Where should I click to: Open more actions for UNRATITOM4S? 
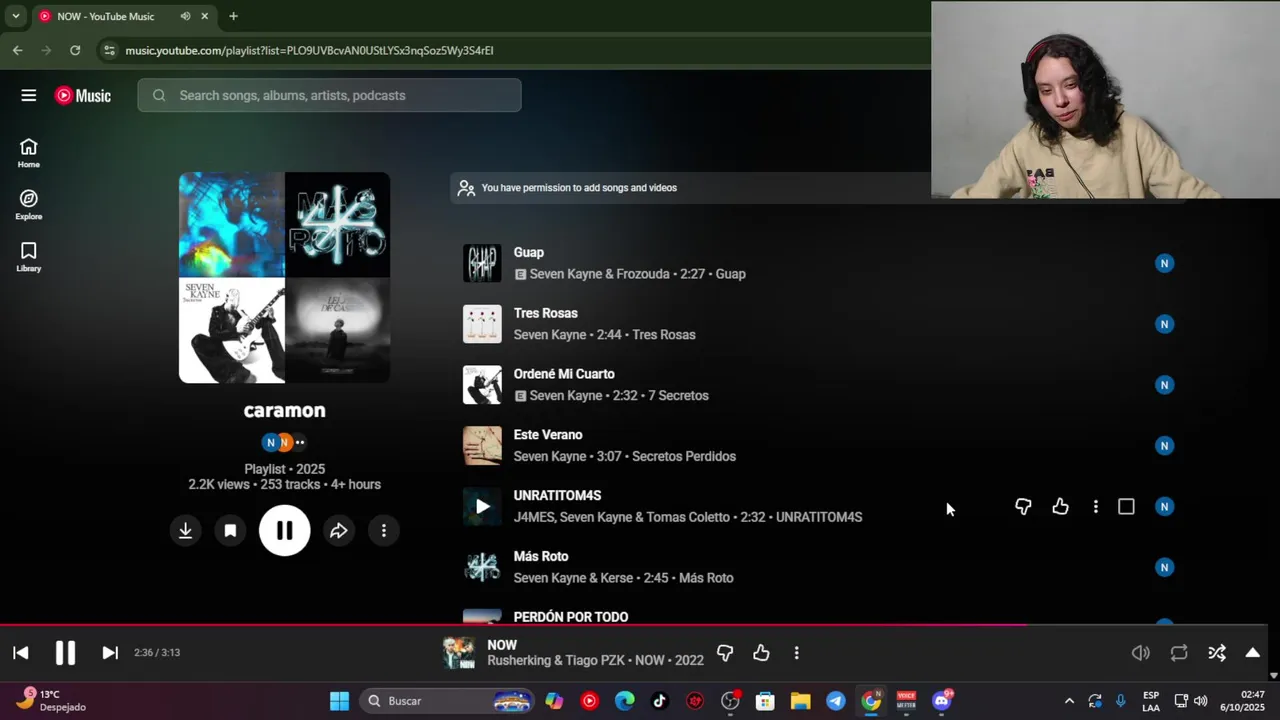1096,507
